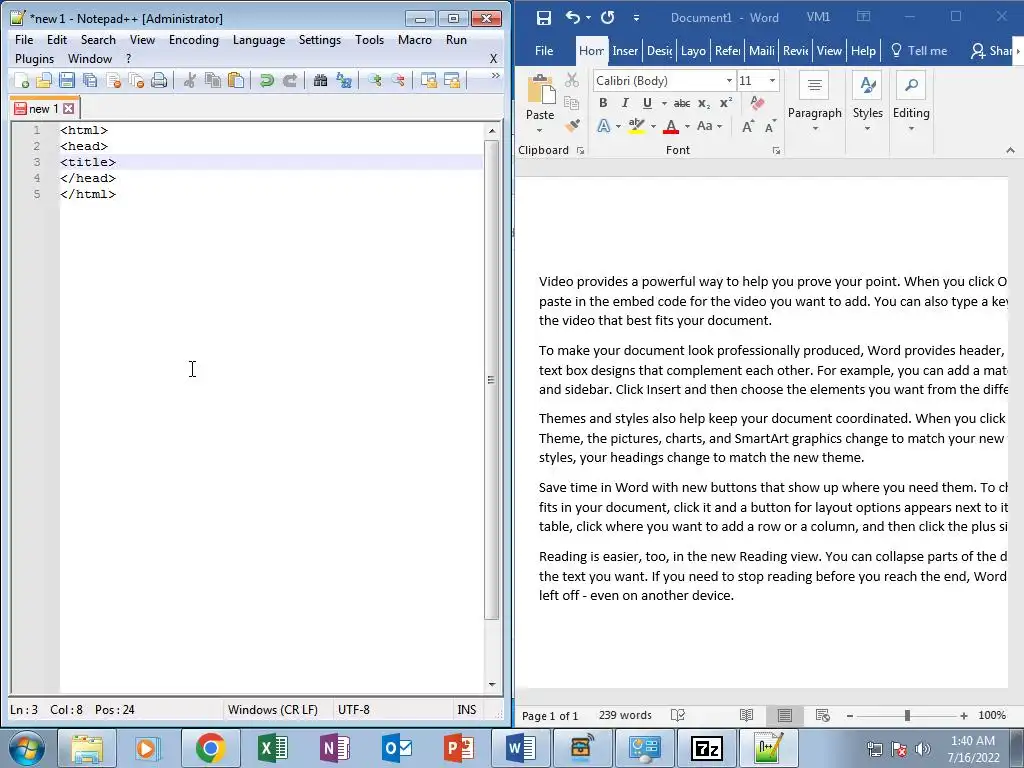Click 239 words count in Word status bar
1024x768 pixels.
point(625,715)
